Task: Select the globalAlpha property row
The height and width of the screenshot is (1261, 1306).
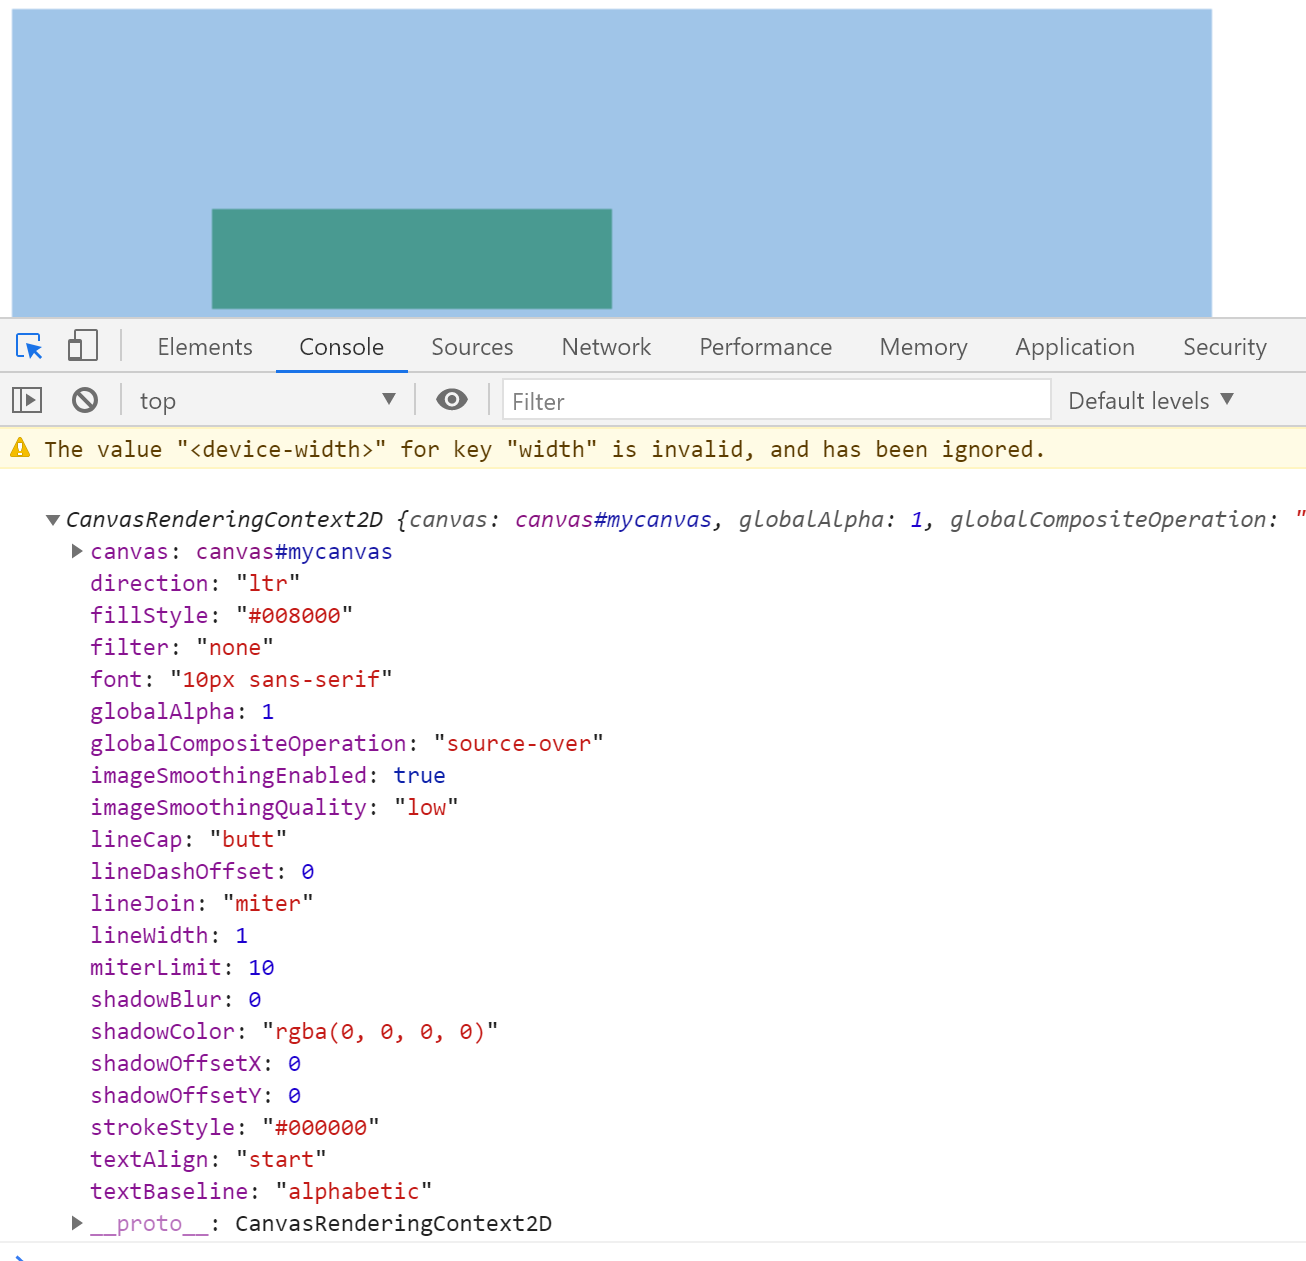Action: pos(182,711)
